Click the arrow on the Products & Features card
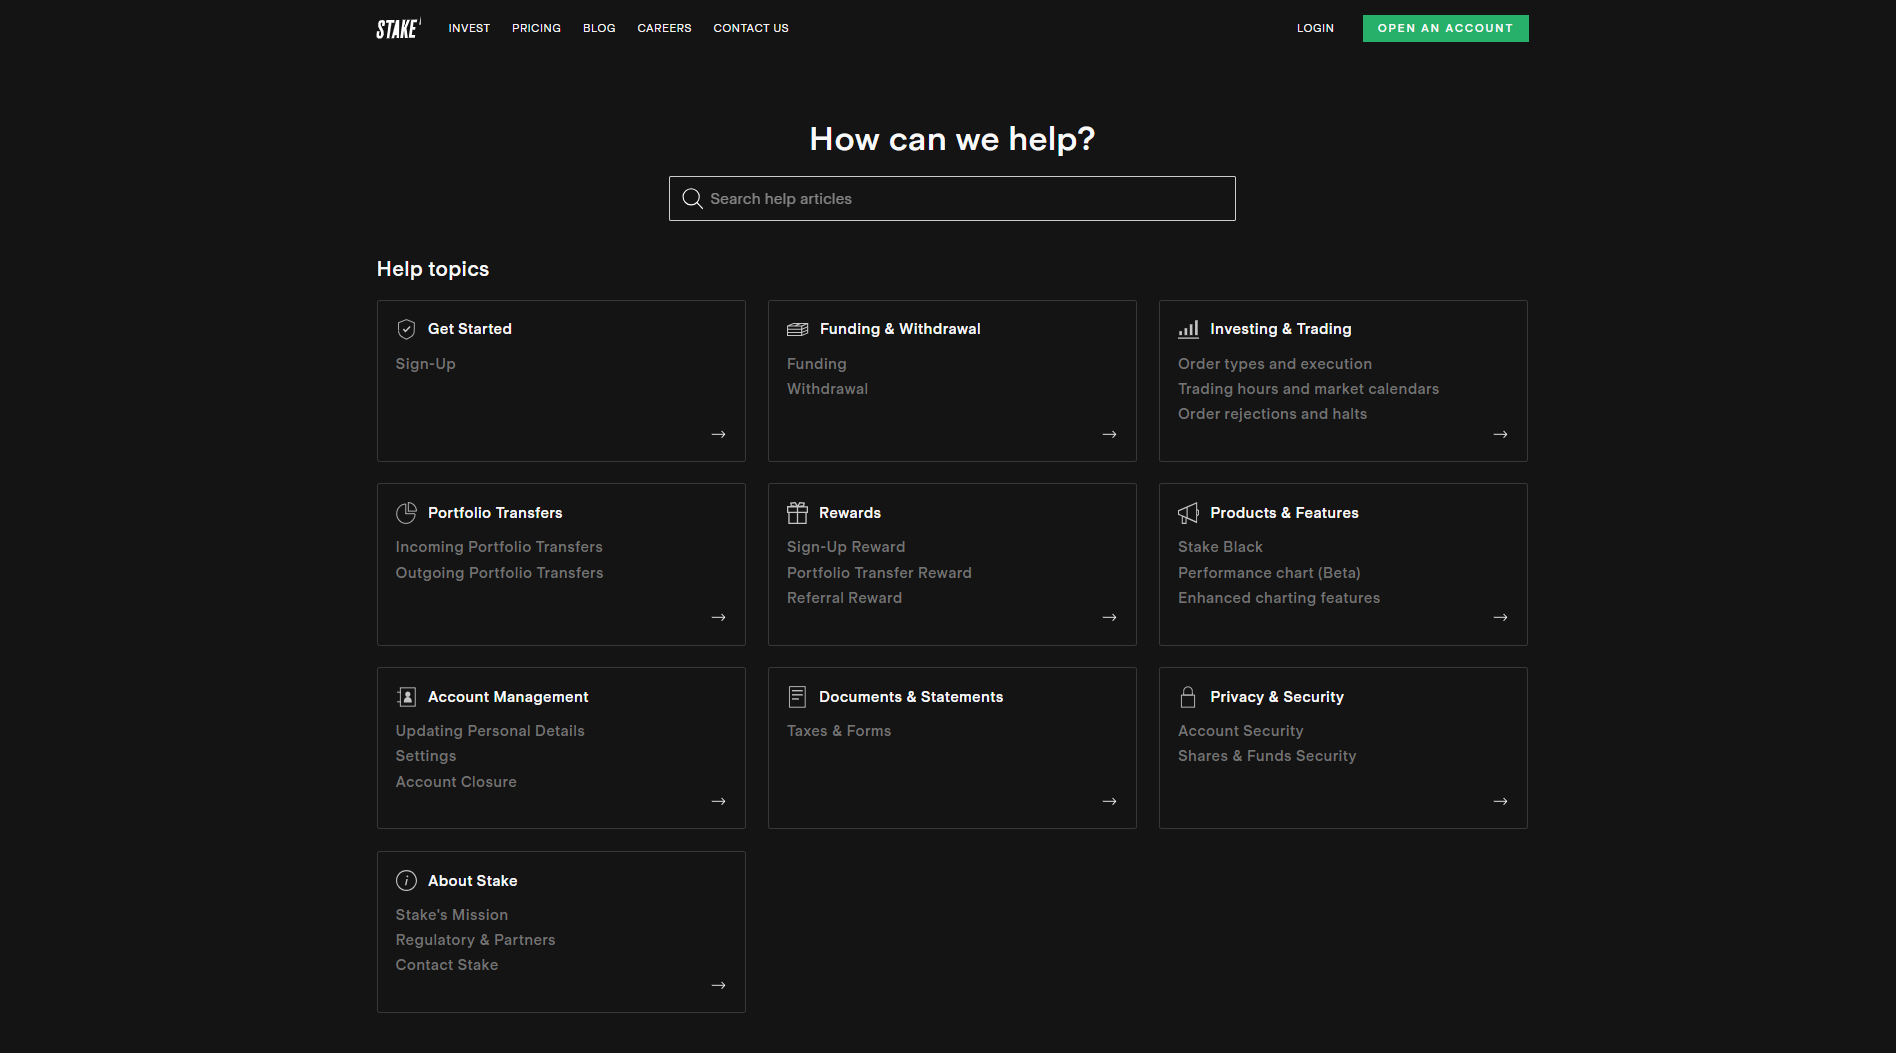 click(1500, 617)
